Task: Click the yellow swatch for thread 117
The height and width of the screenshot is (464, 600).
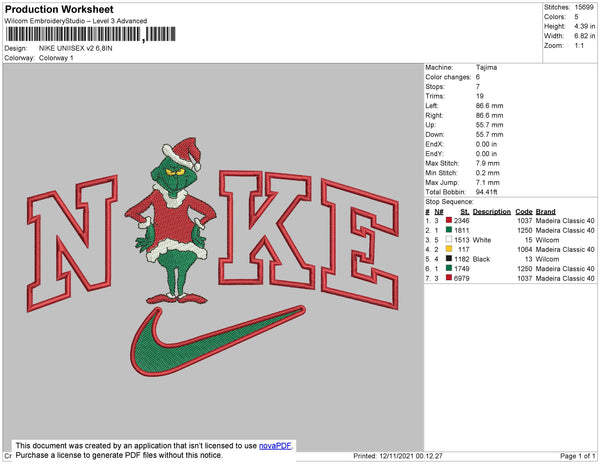Action: coord(448,249)
